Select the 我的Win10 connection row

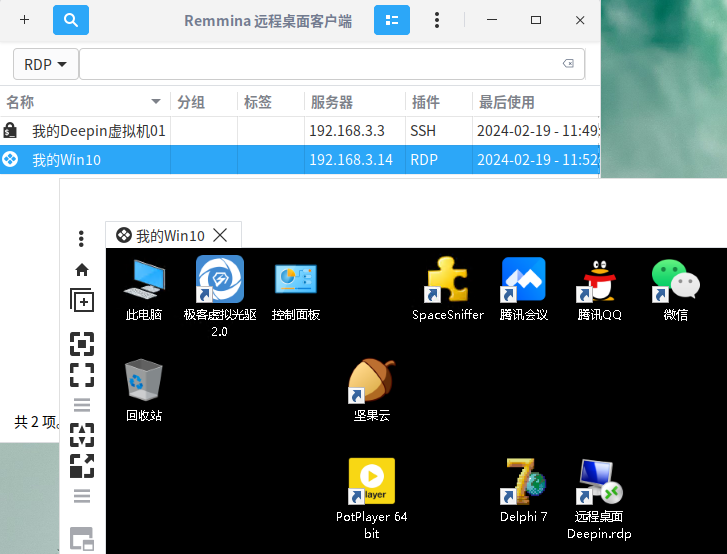(x=300, y=159)
